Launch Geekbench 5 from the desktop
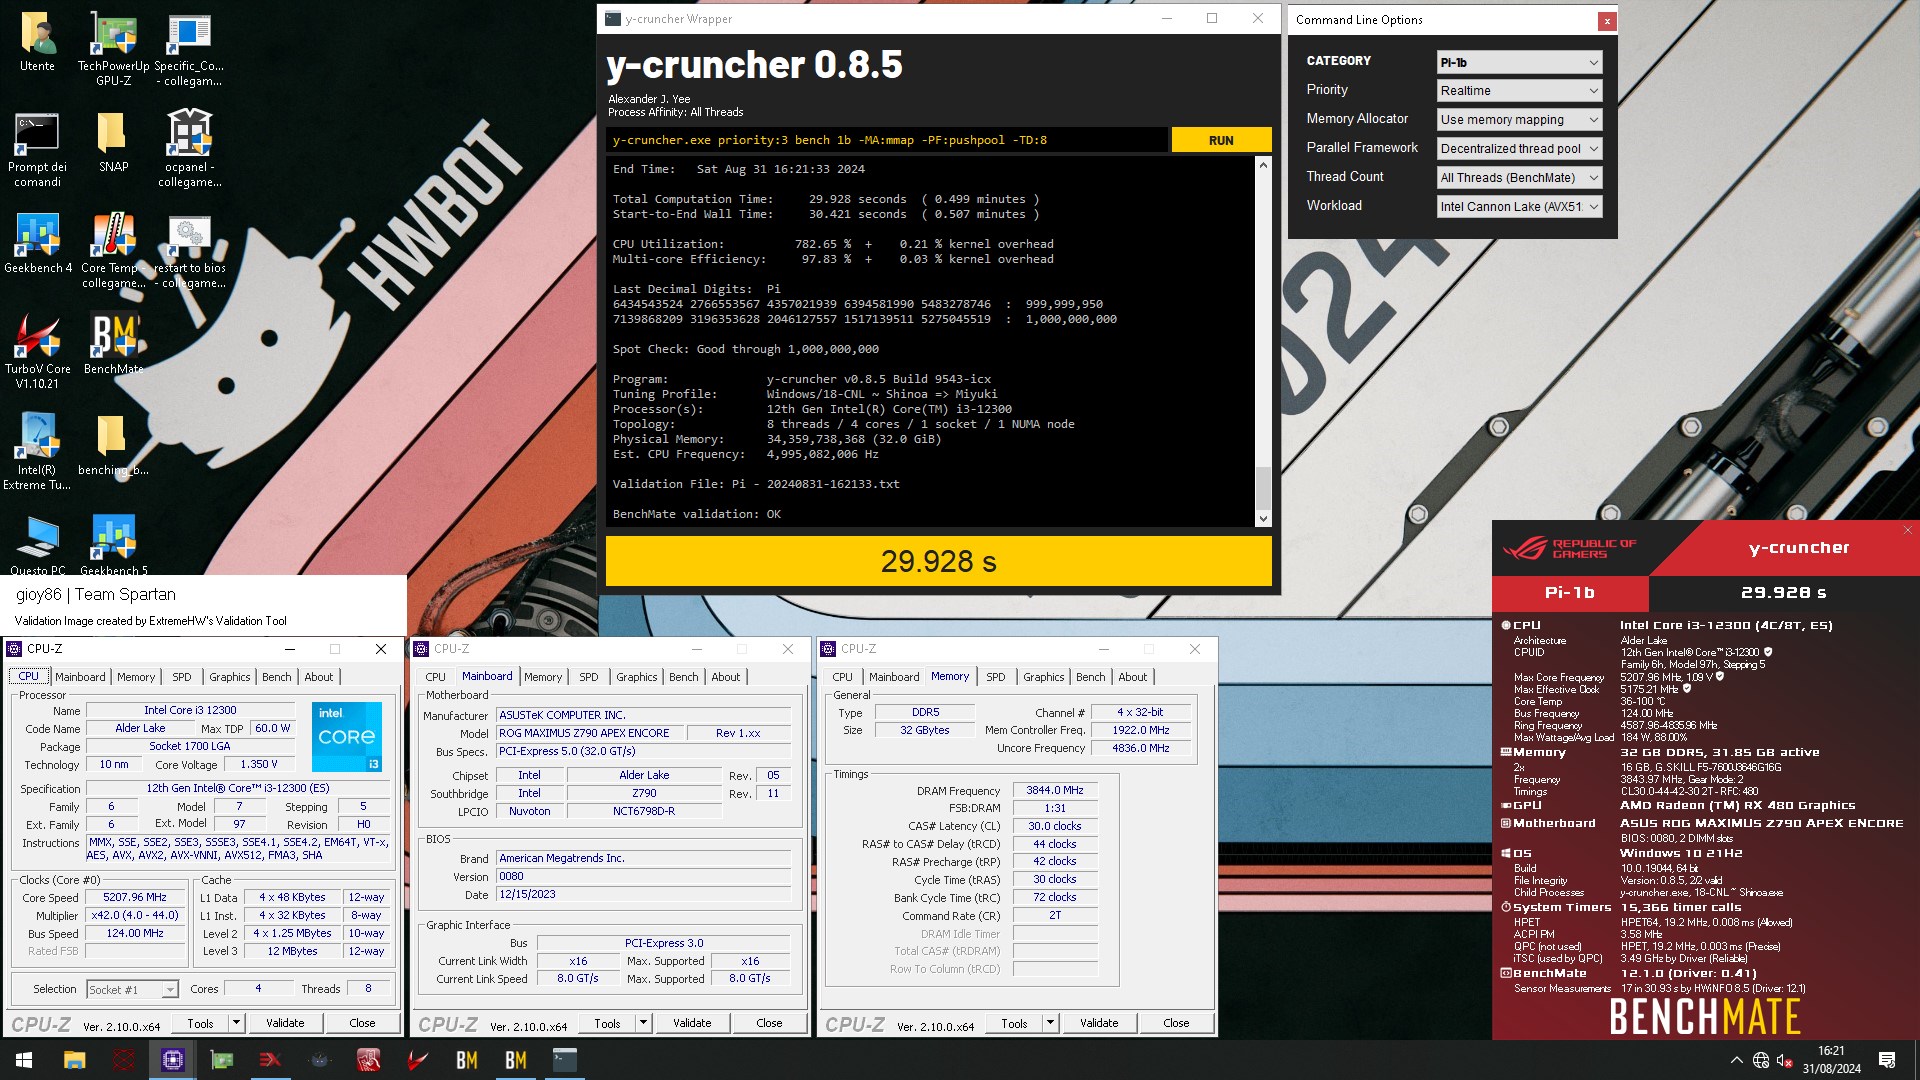 [113, 546]
